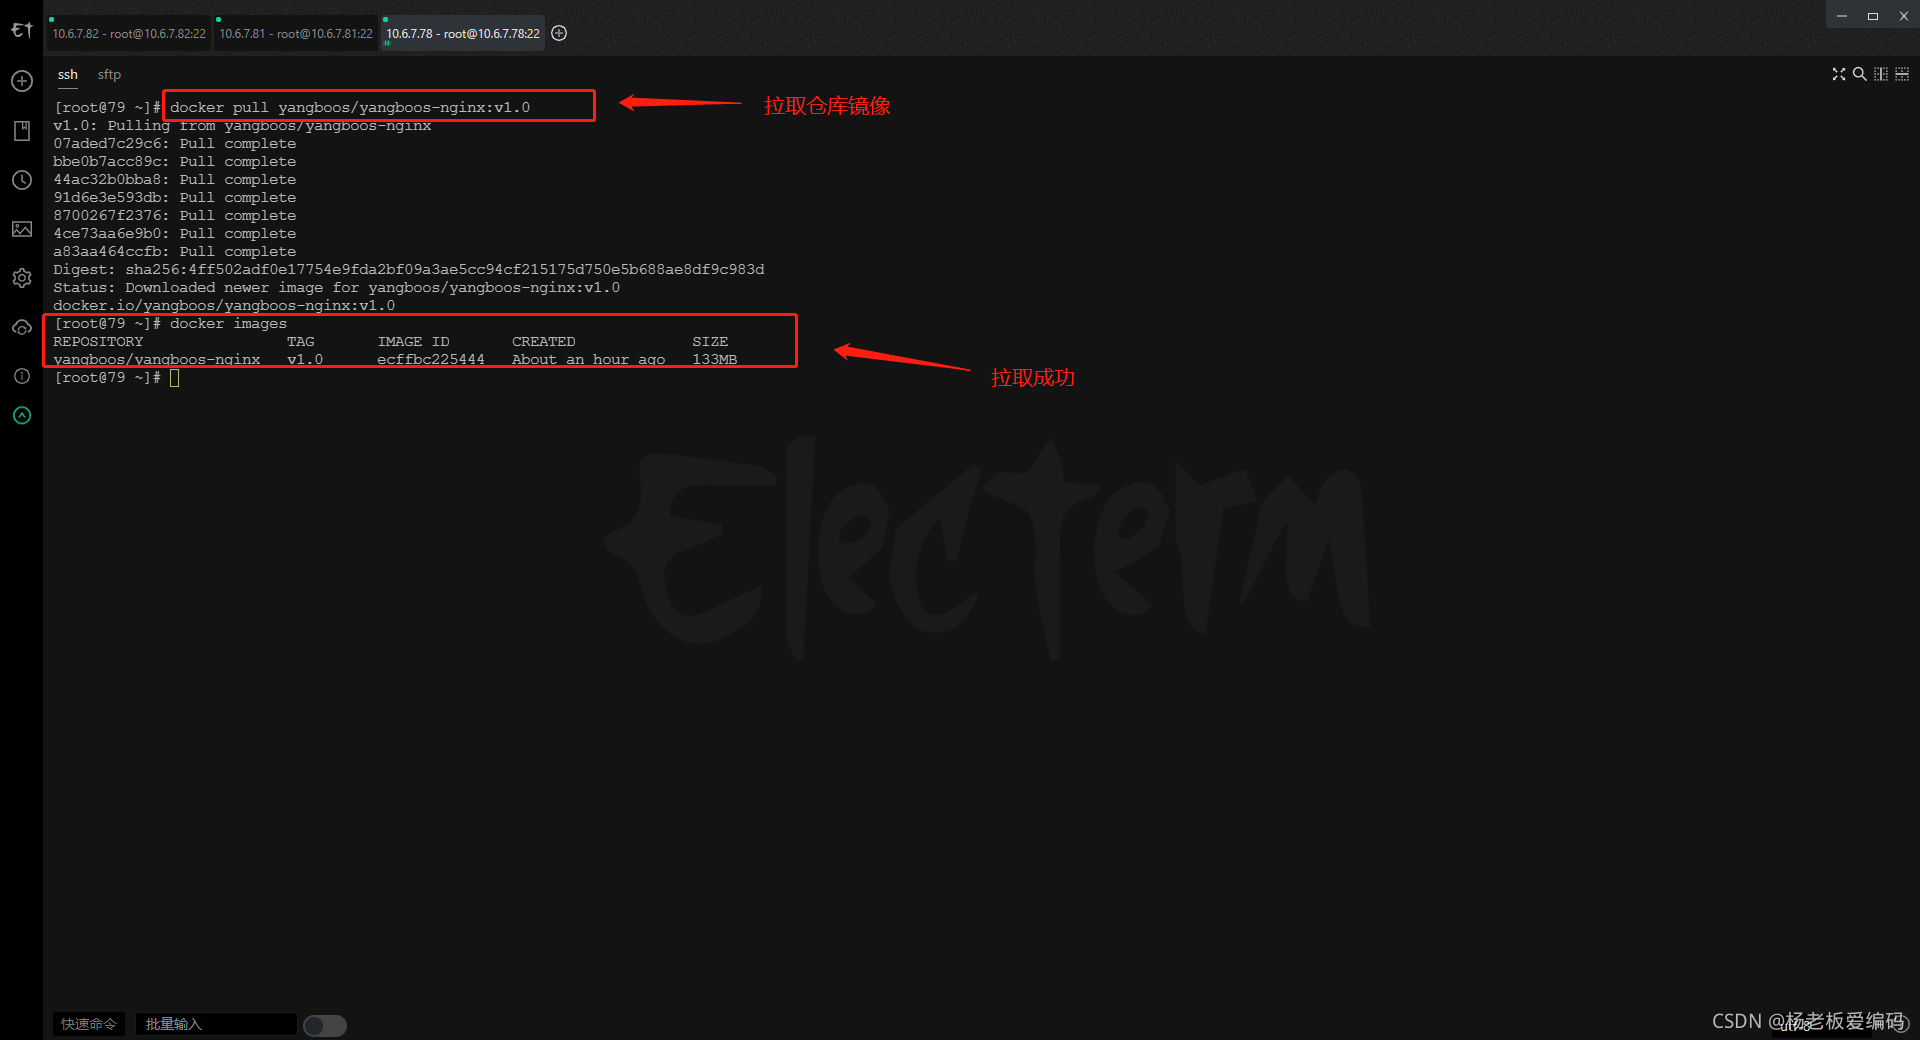The width and height of the screenshot is (1920, 1040).
Task: Select the 10.6.7.78 session tab
Action: pos(463,33)
